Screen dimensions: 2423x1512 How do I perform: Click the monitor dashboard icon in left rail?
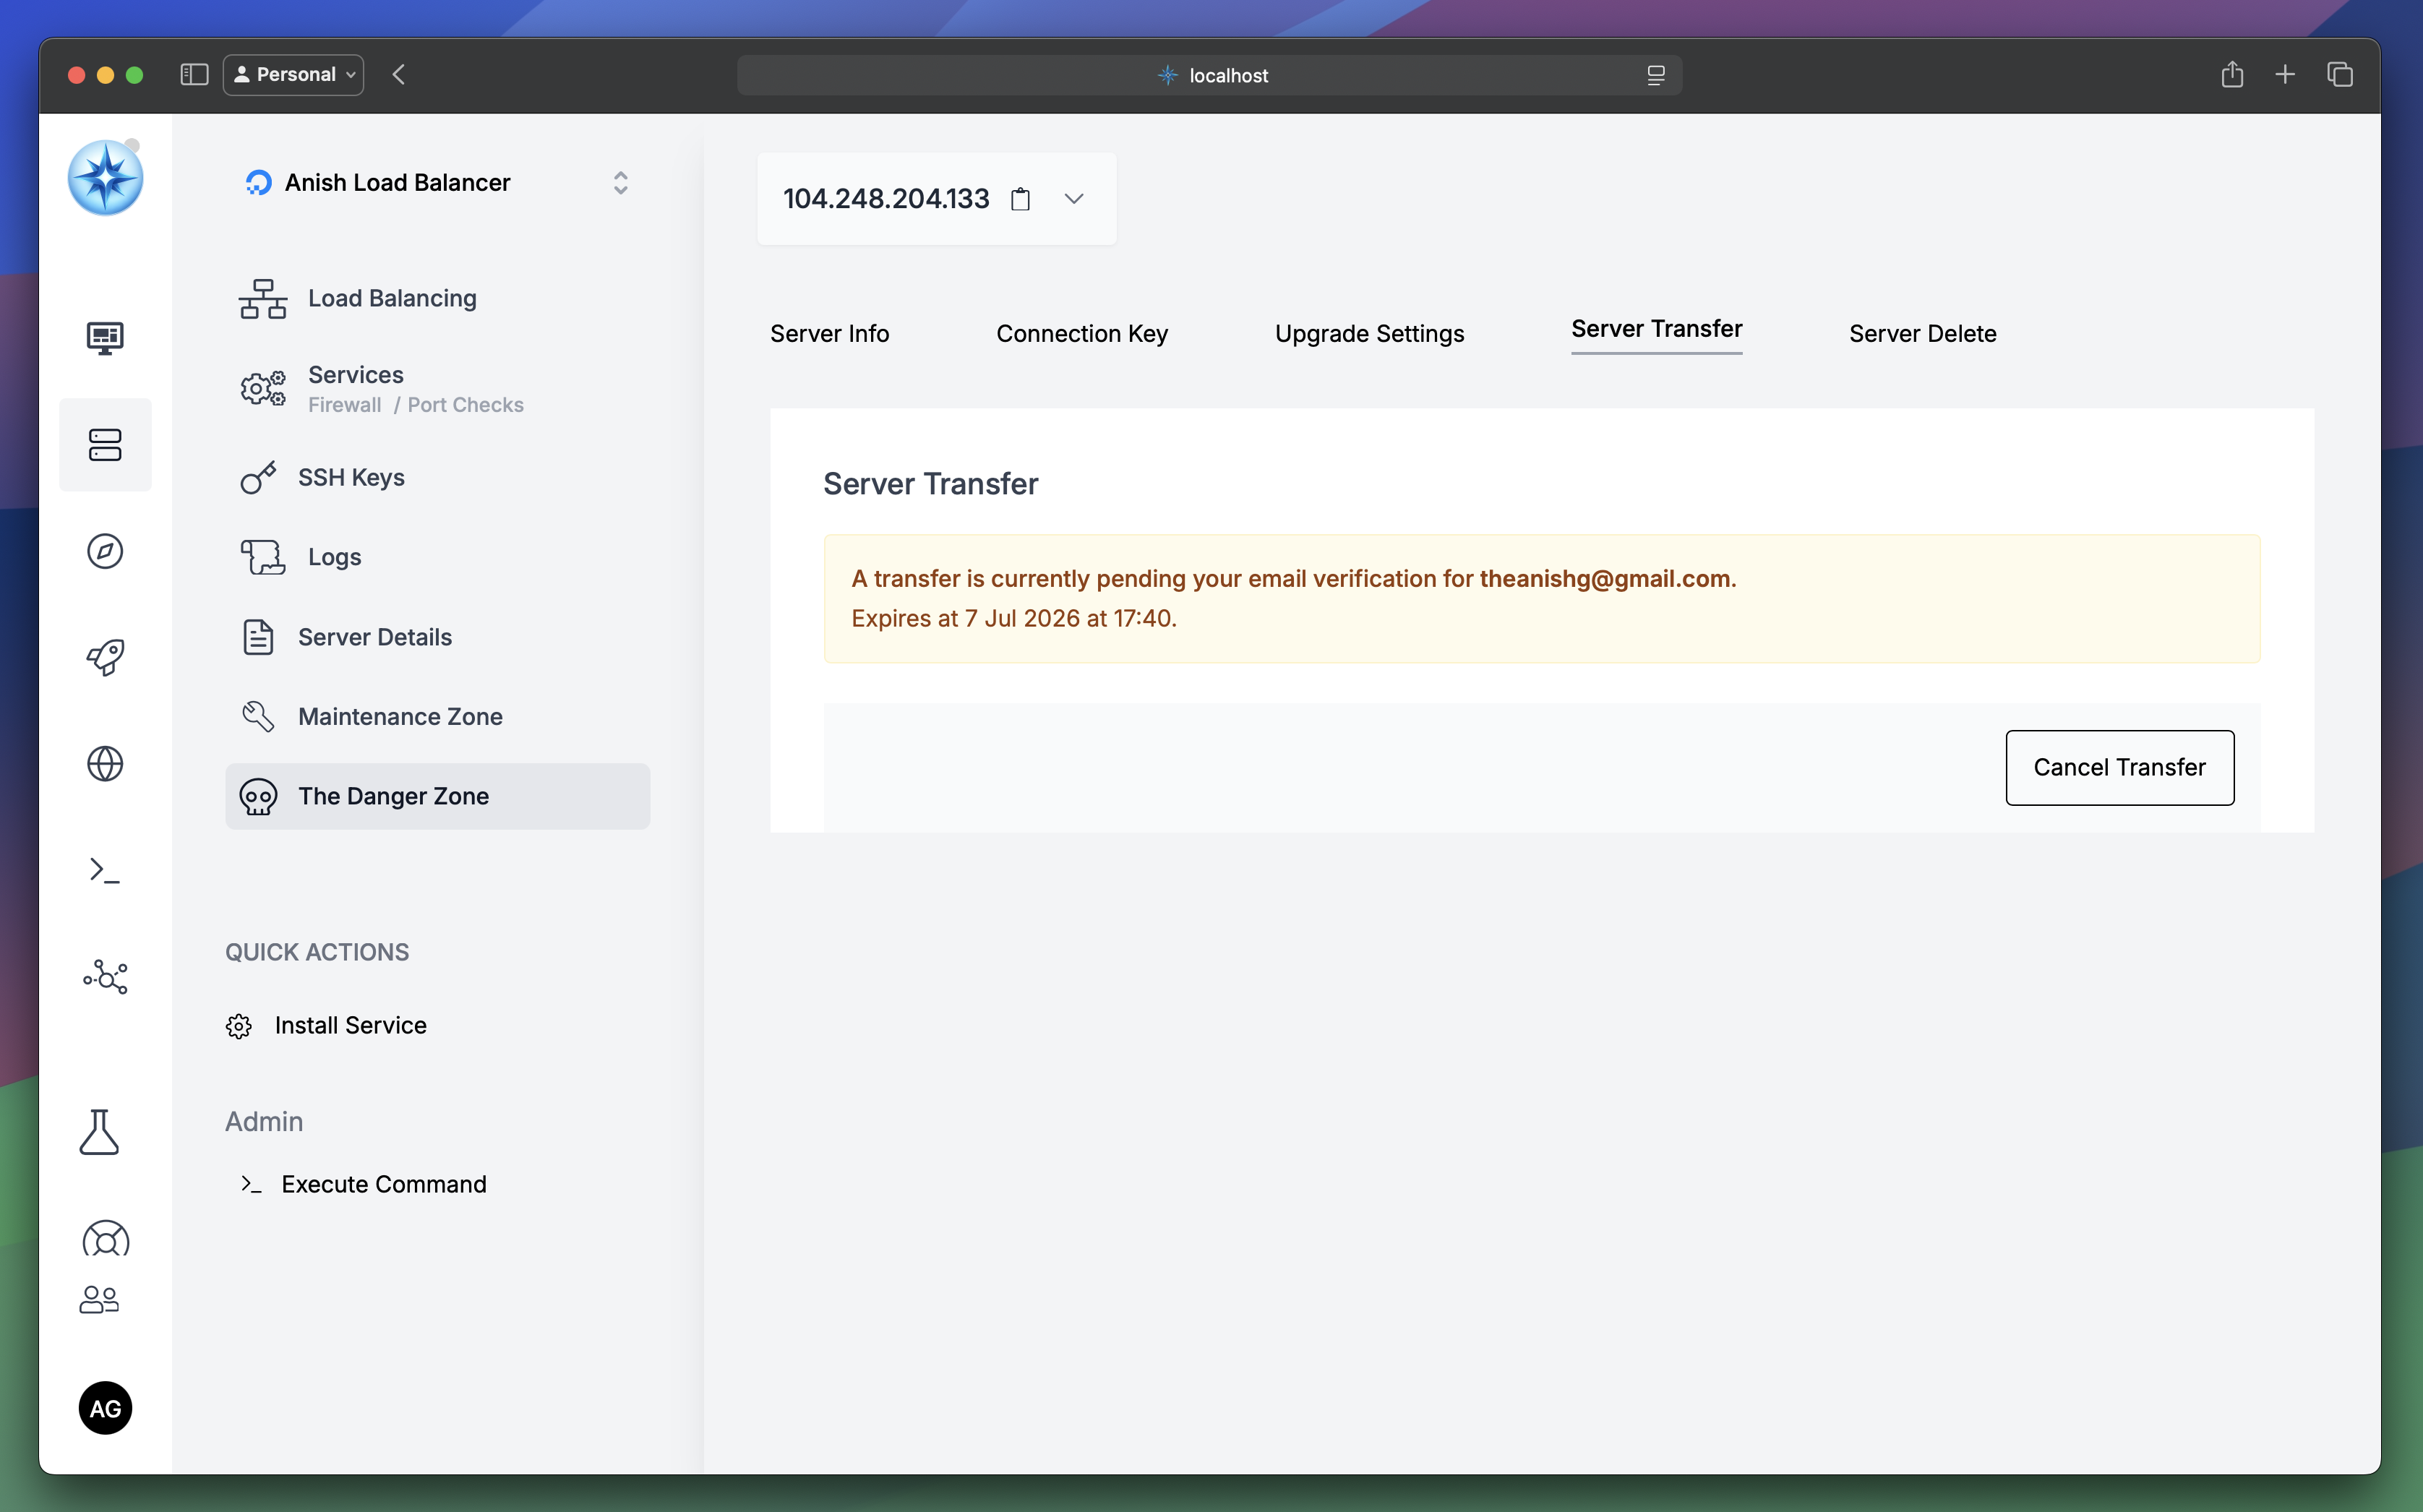[x=105, y=338]
